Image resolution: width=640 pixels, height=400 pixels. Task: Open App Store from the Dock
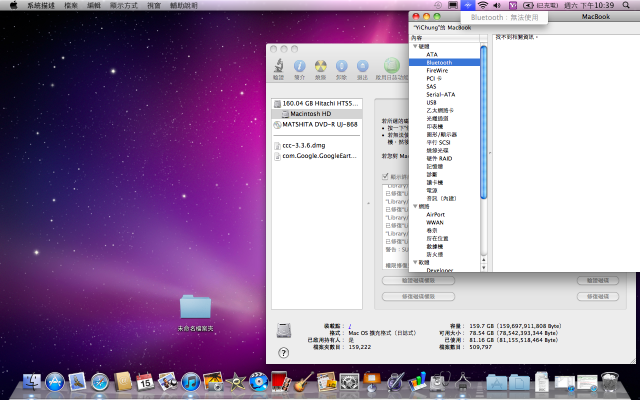coord(55,382)
